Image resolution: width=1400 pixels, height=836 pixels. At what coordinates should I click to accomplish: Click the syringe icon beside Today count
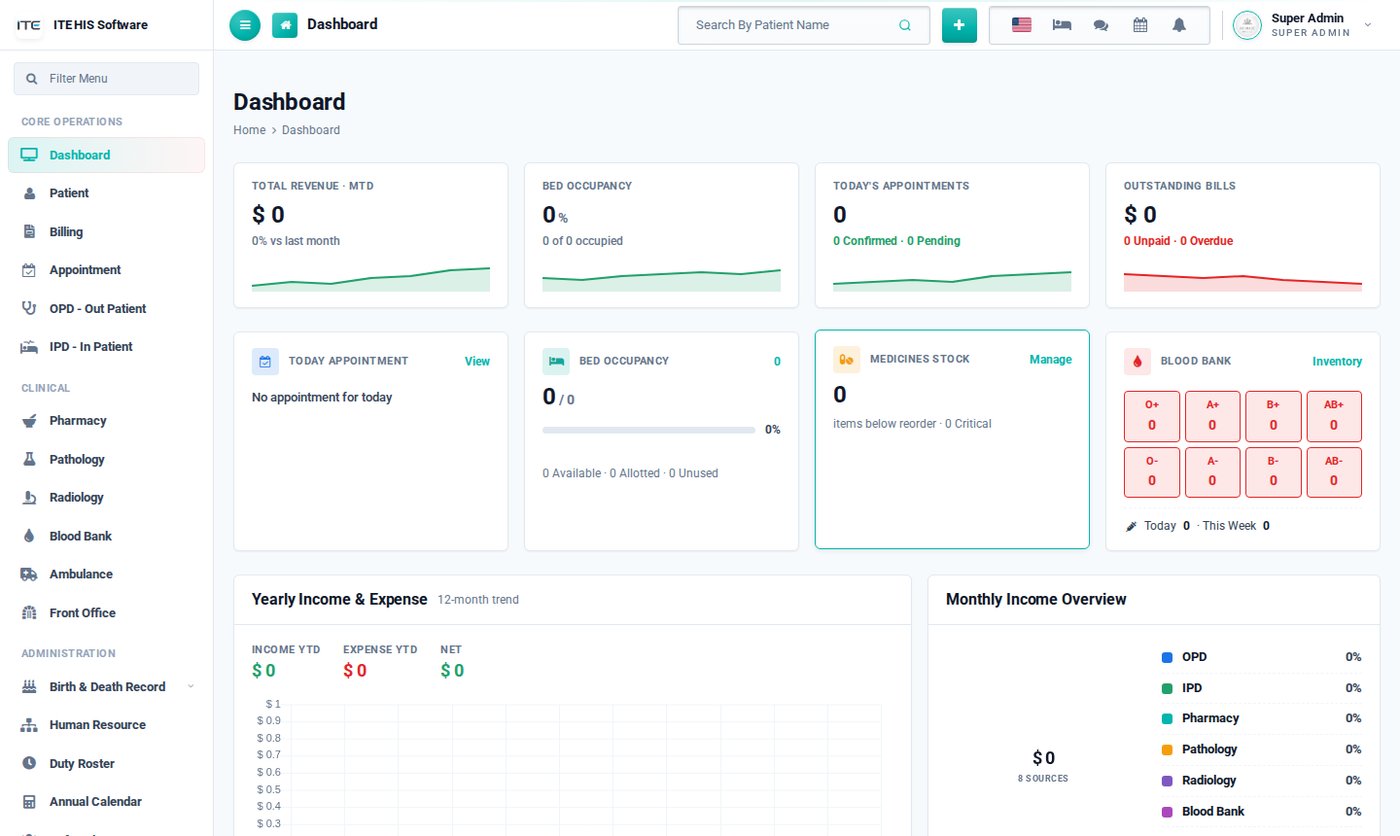(1132, 526)
